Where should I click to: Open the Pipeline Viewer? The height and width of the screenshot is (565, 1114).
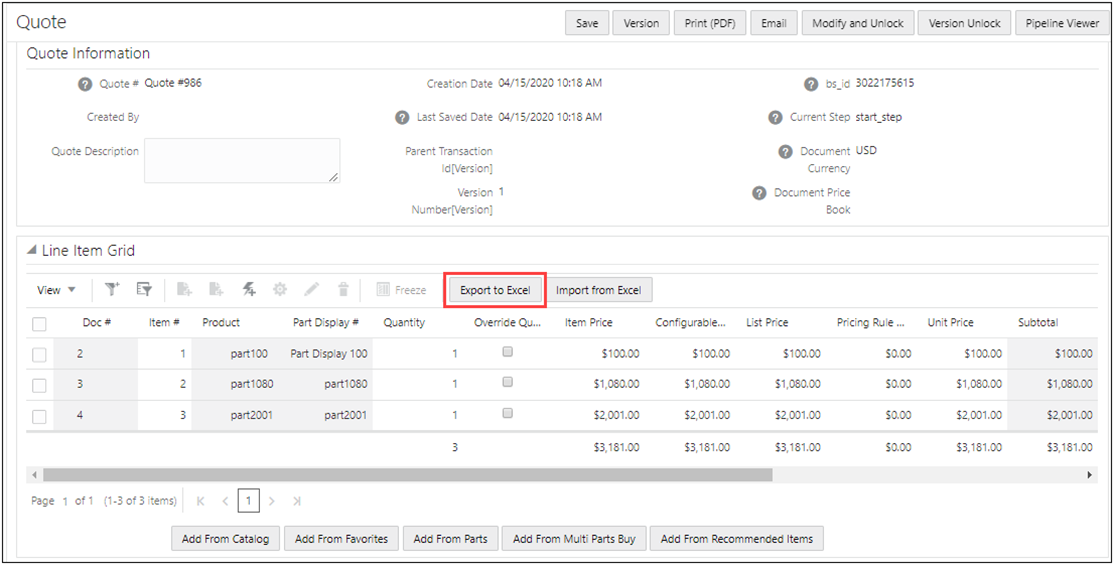tap(1062, 23)
